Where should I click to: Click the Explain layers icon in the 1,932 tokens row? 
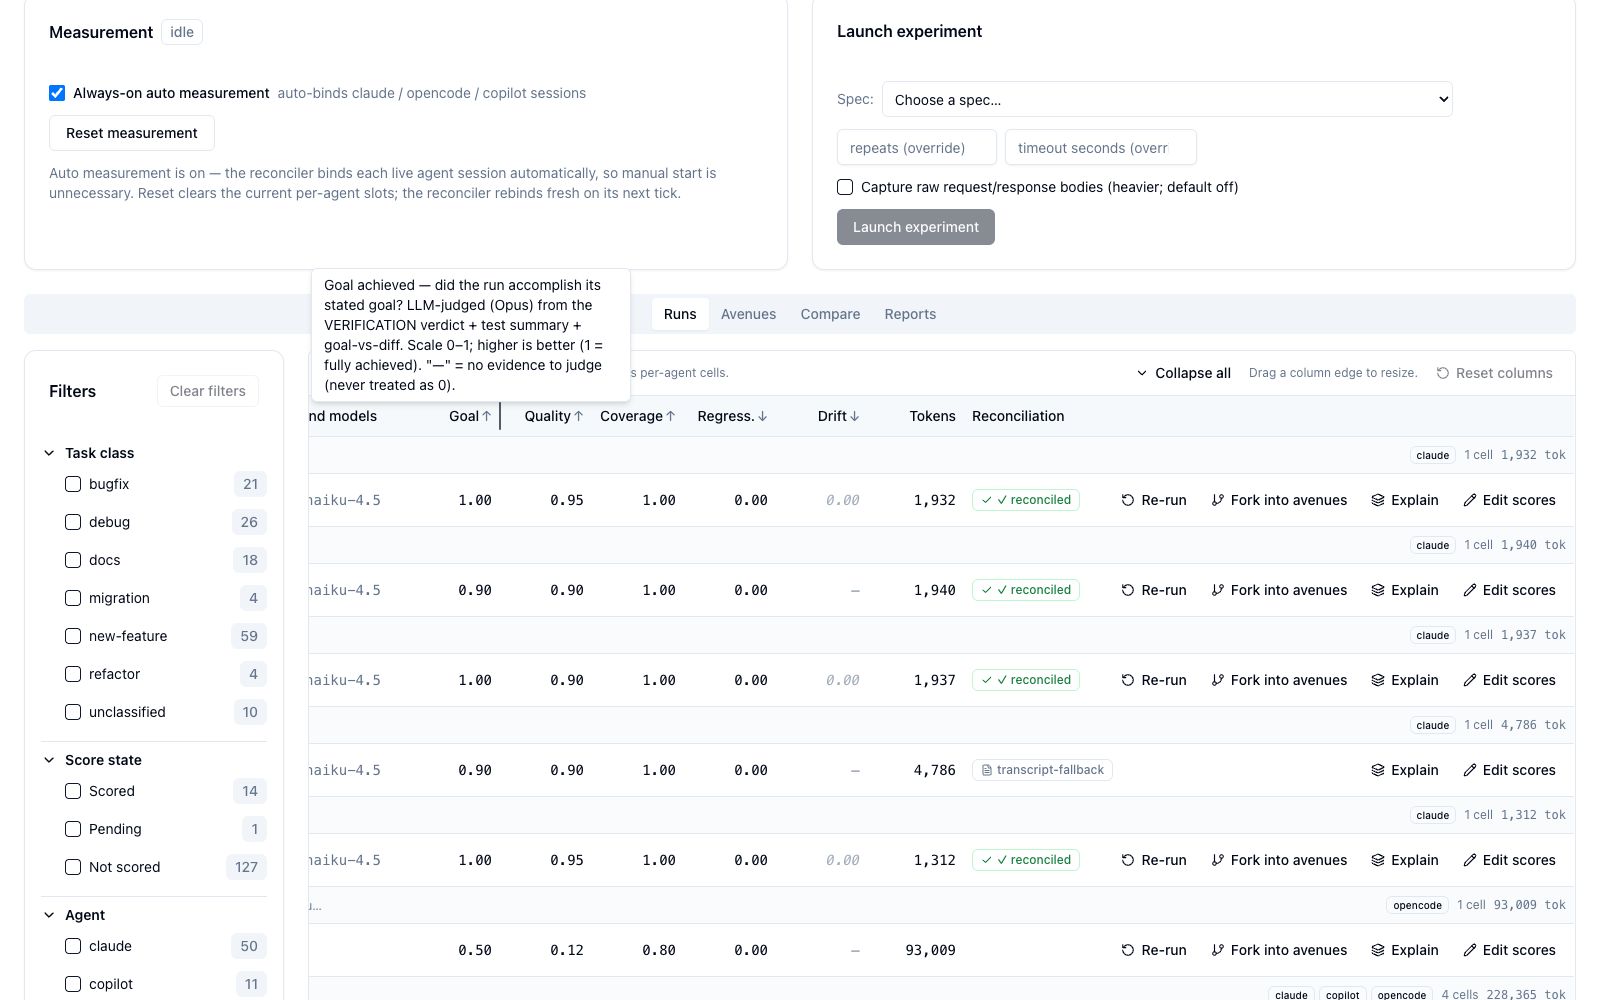pyautogui.click(x=1378, y=500)
